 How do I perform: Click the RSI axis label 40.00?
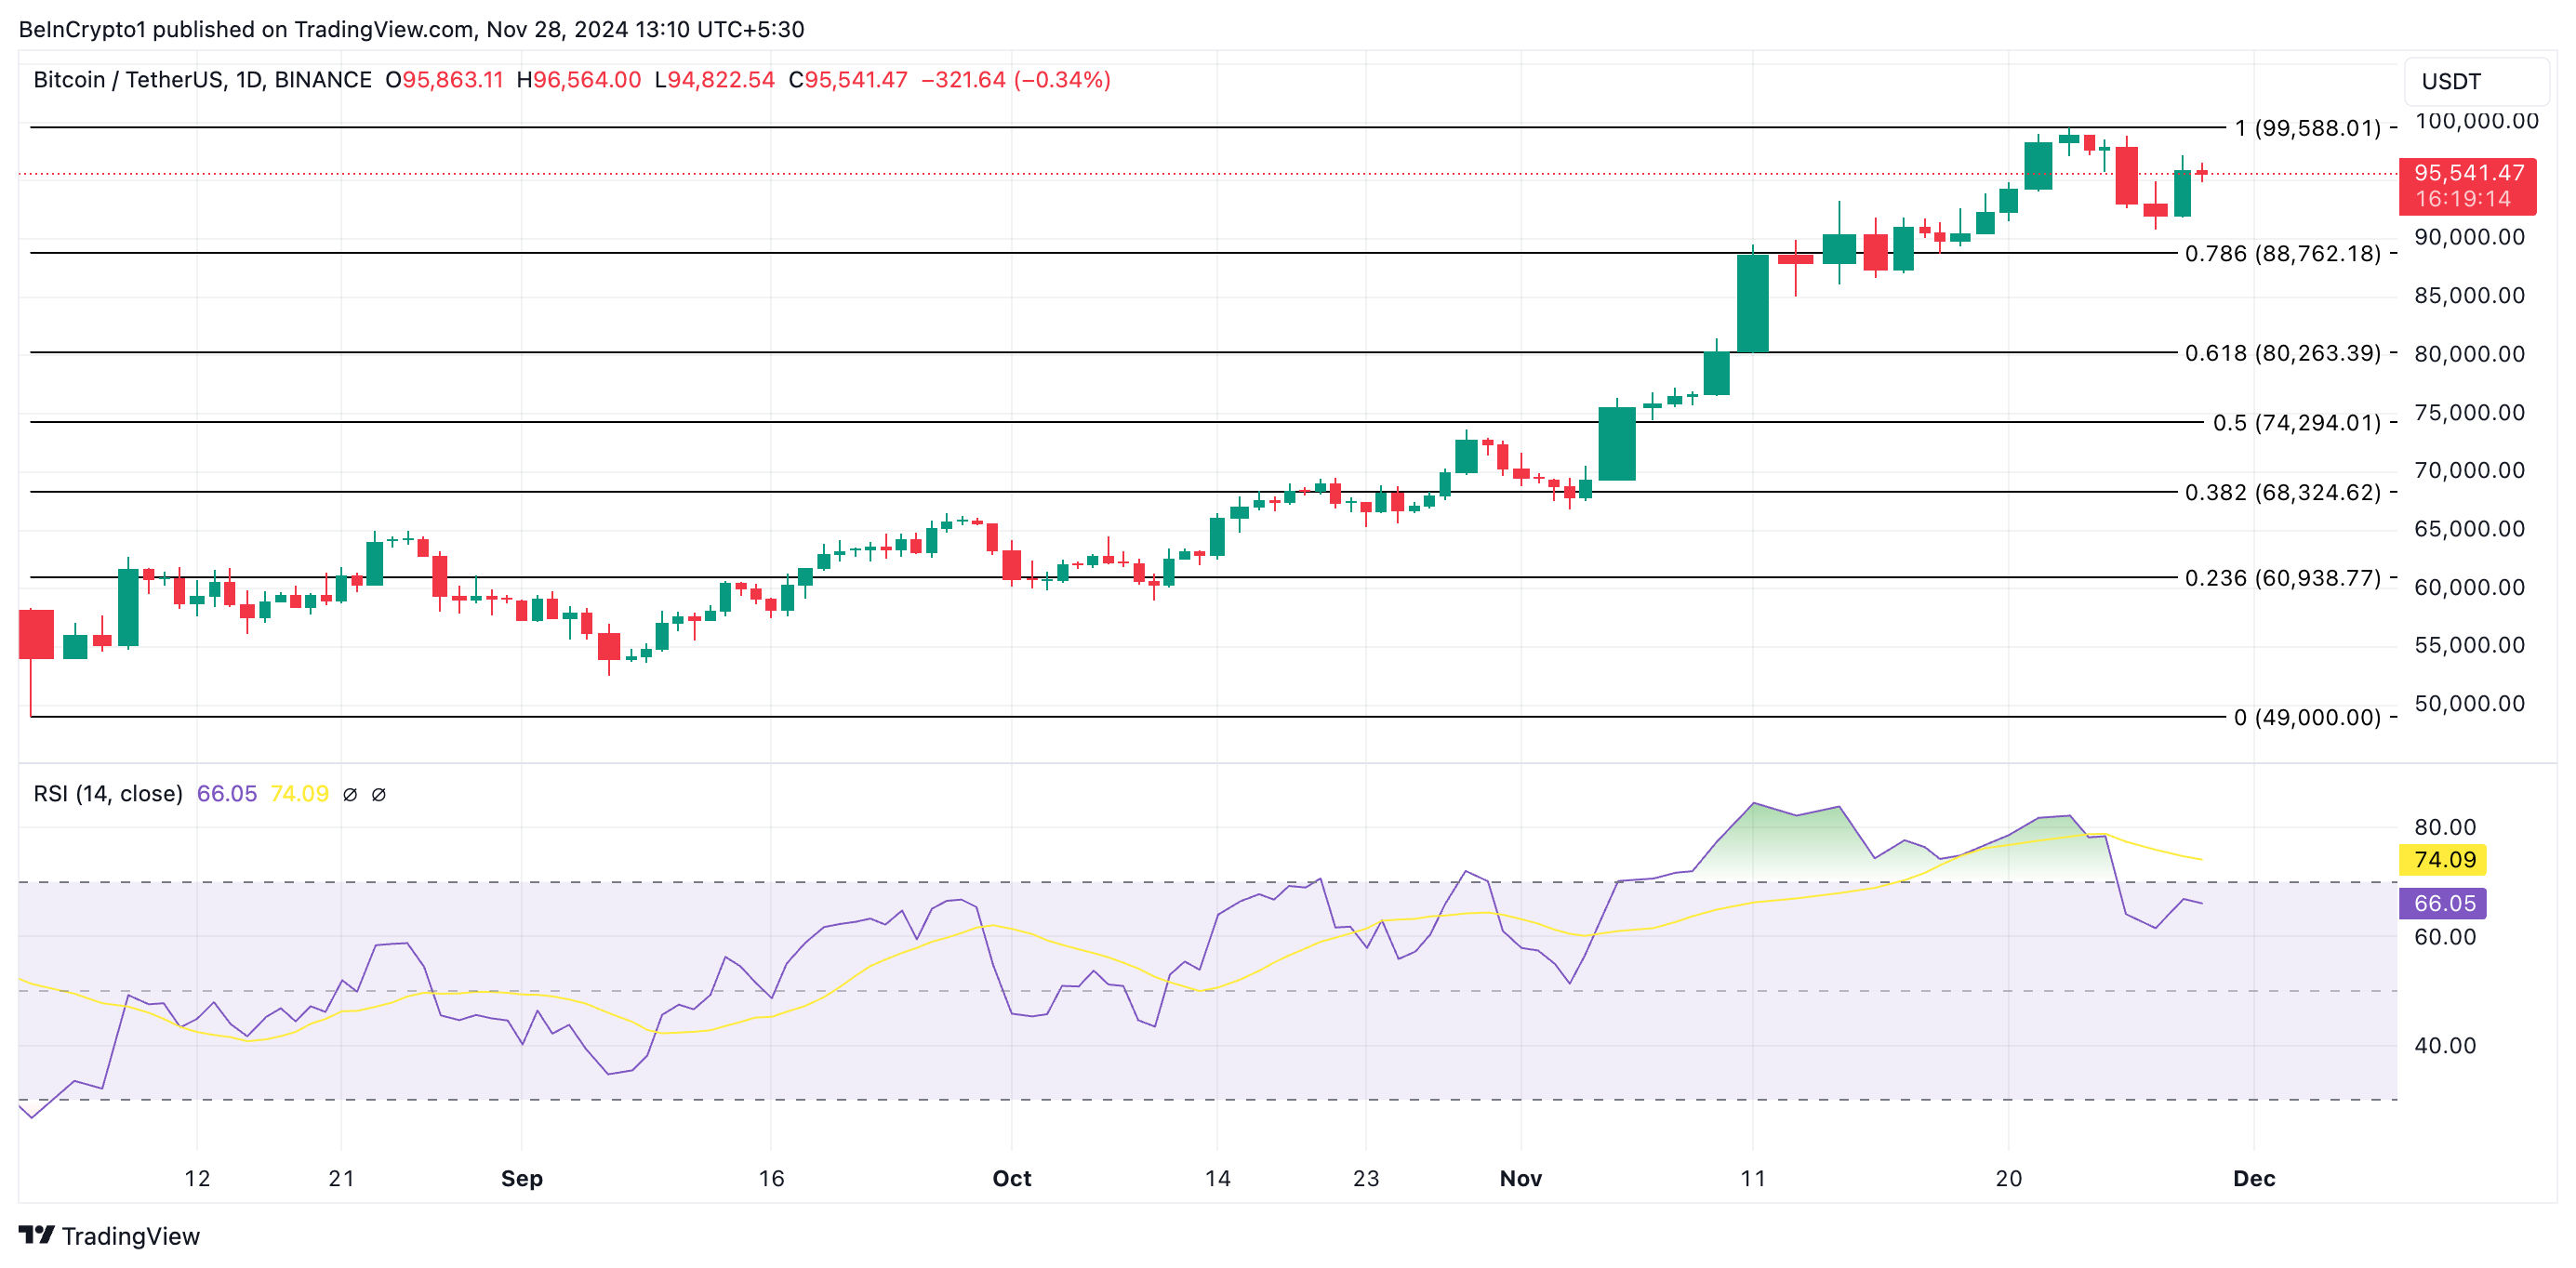tap(2445, 1046)
